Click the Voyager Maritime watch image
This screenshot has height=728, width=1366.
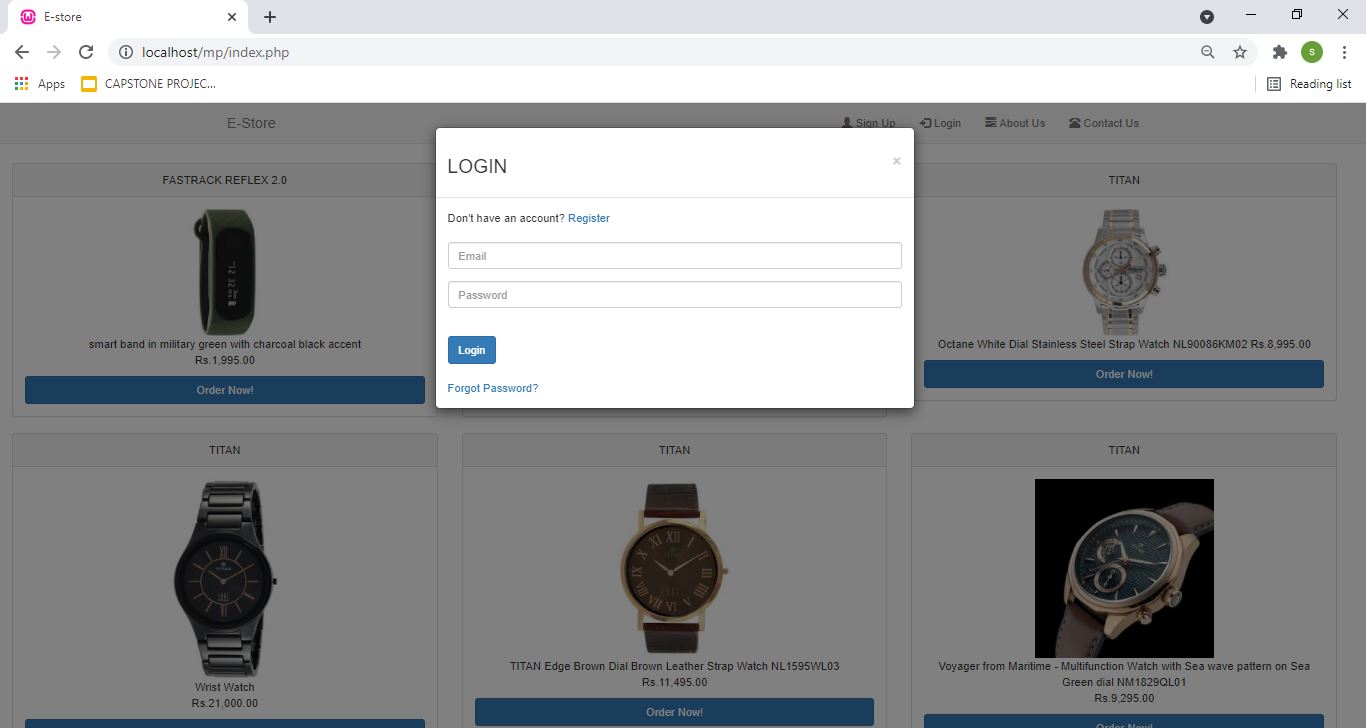[x=1124, y=568]
